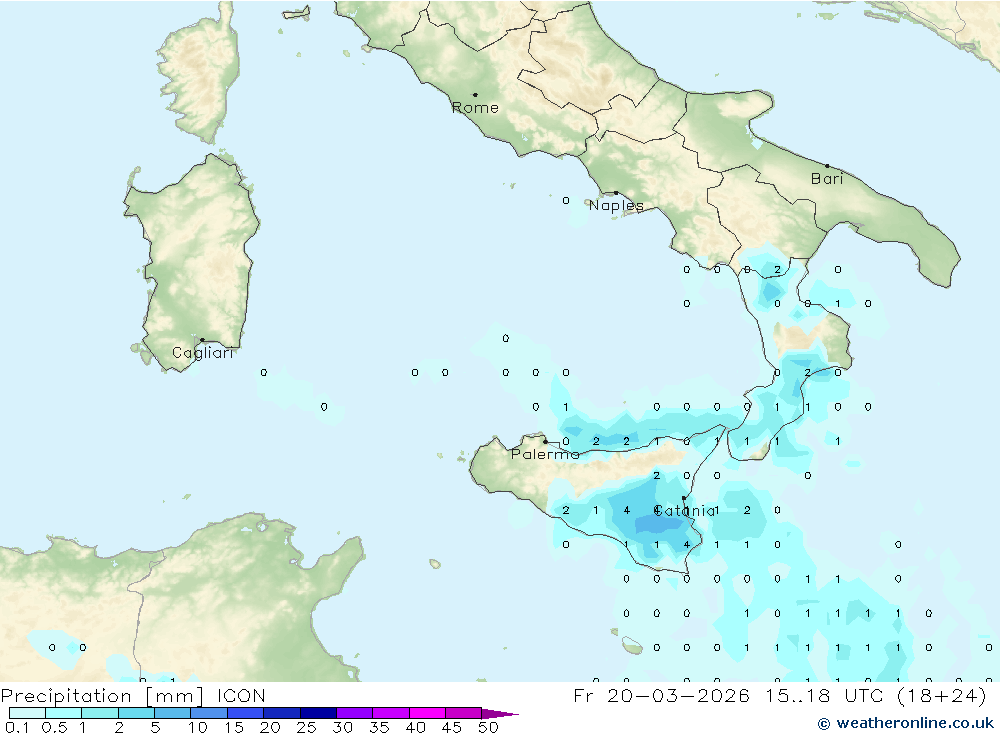
Task: Click the Naples city label
Action: point(616,205)
